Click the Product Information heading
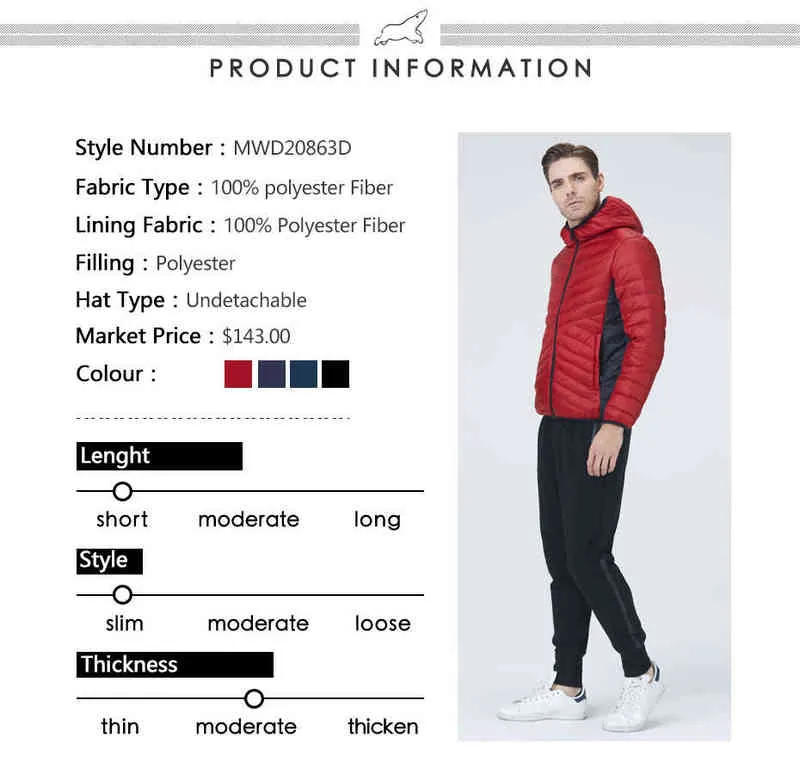This screenshot has width=800, height=774. tap(401, 68)
